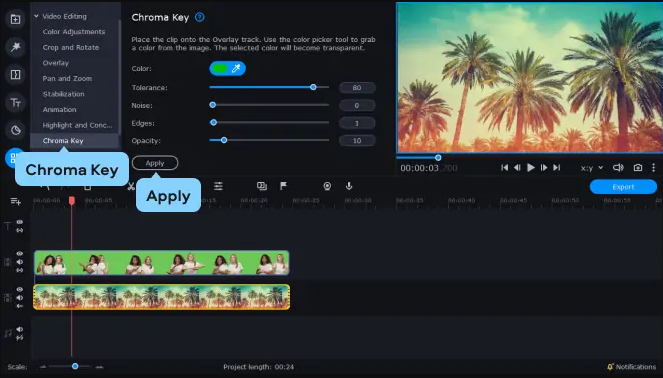
Task: Mute the main video track with palm clip
Action: tap(19, 298)
